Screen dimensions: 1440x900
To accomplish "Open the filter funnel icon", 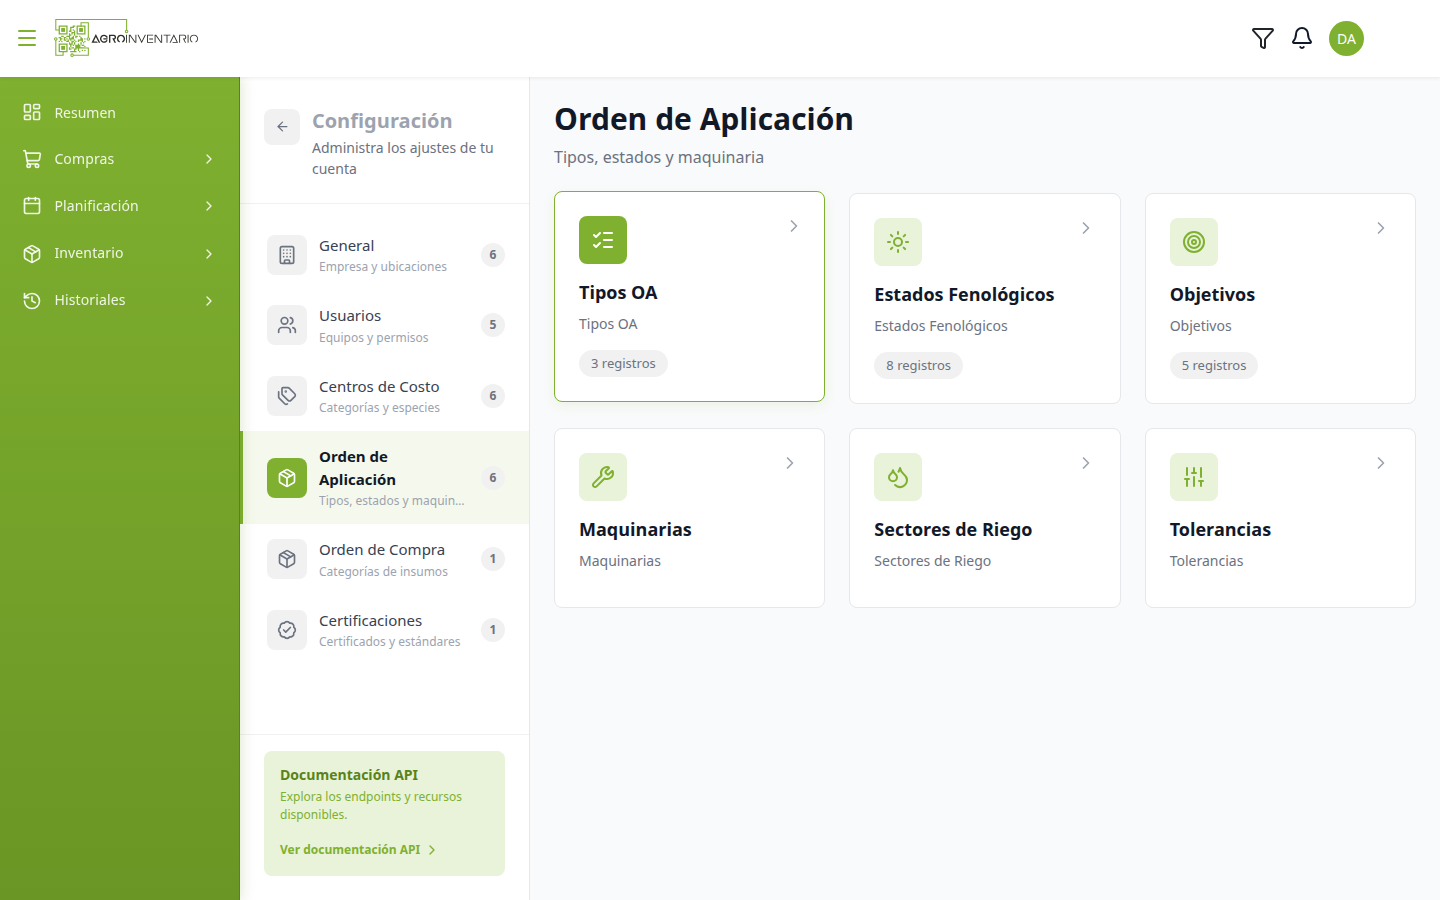I will [1263, 38].
